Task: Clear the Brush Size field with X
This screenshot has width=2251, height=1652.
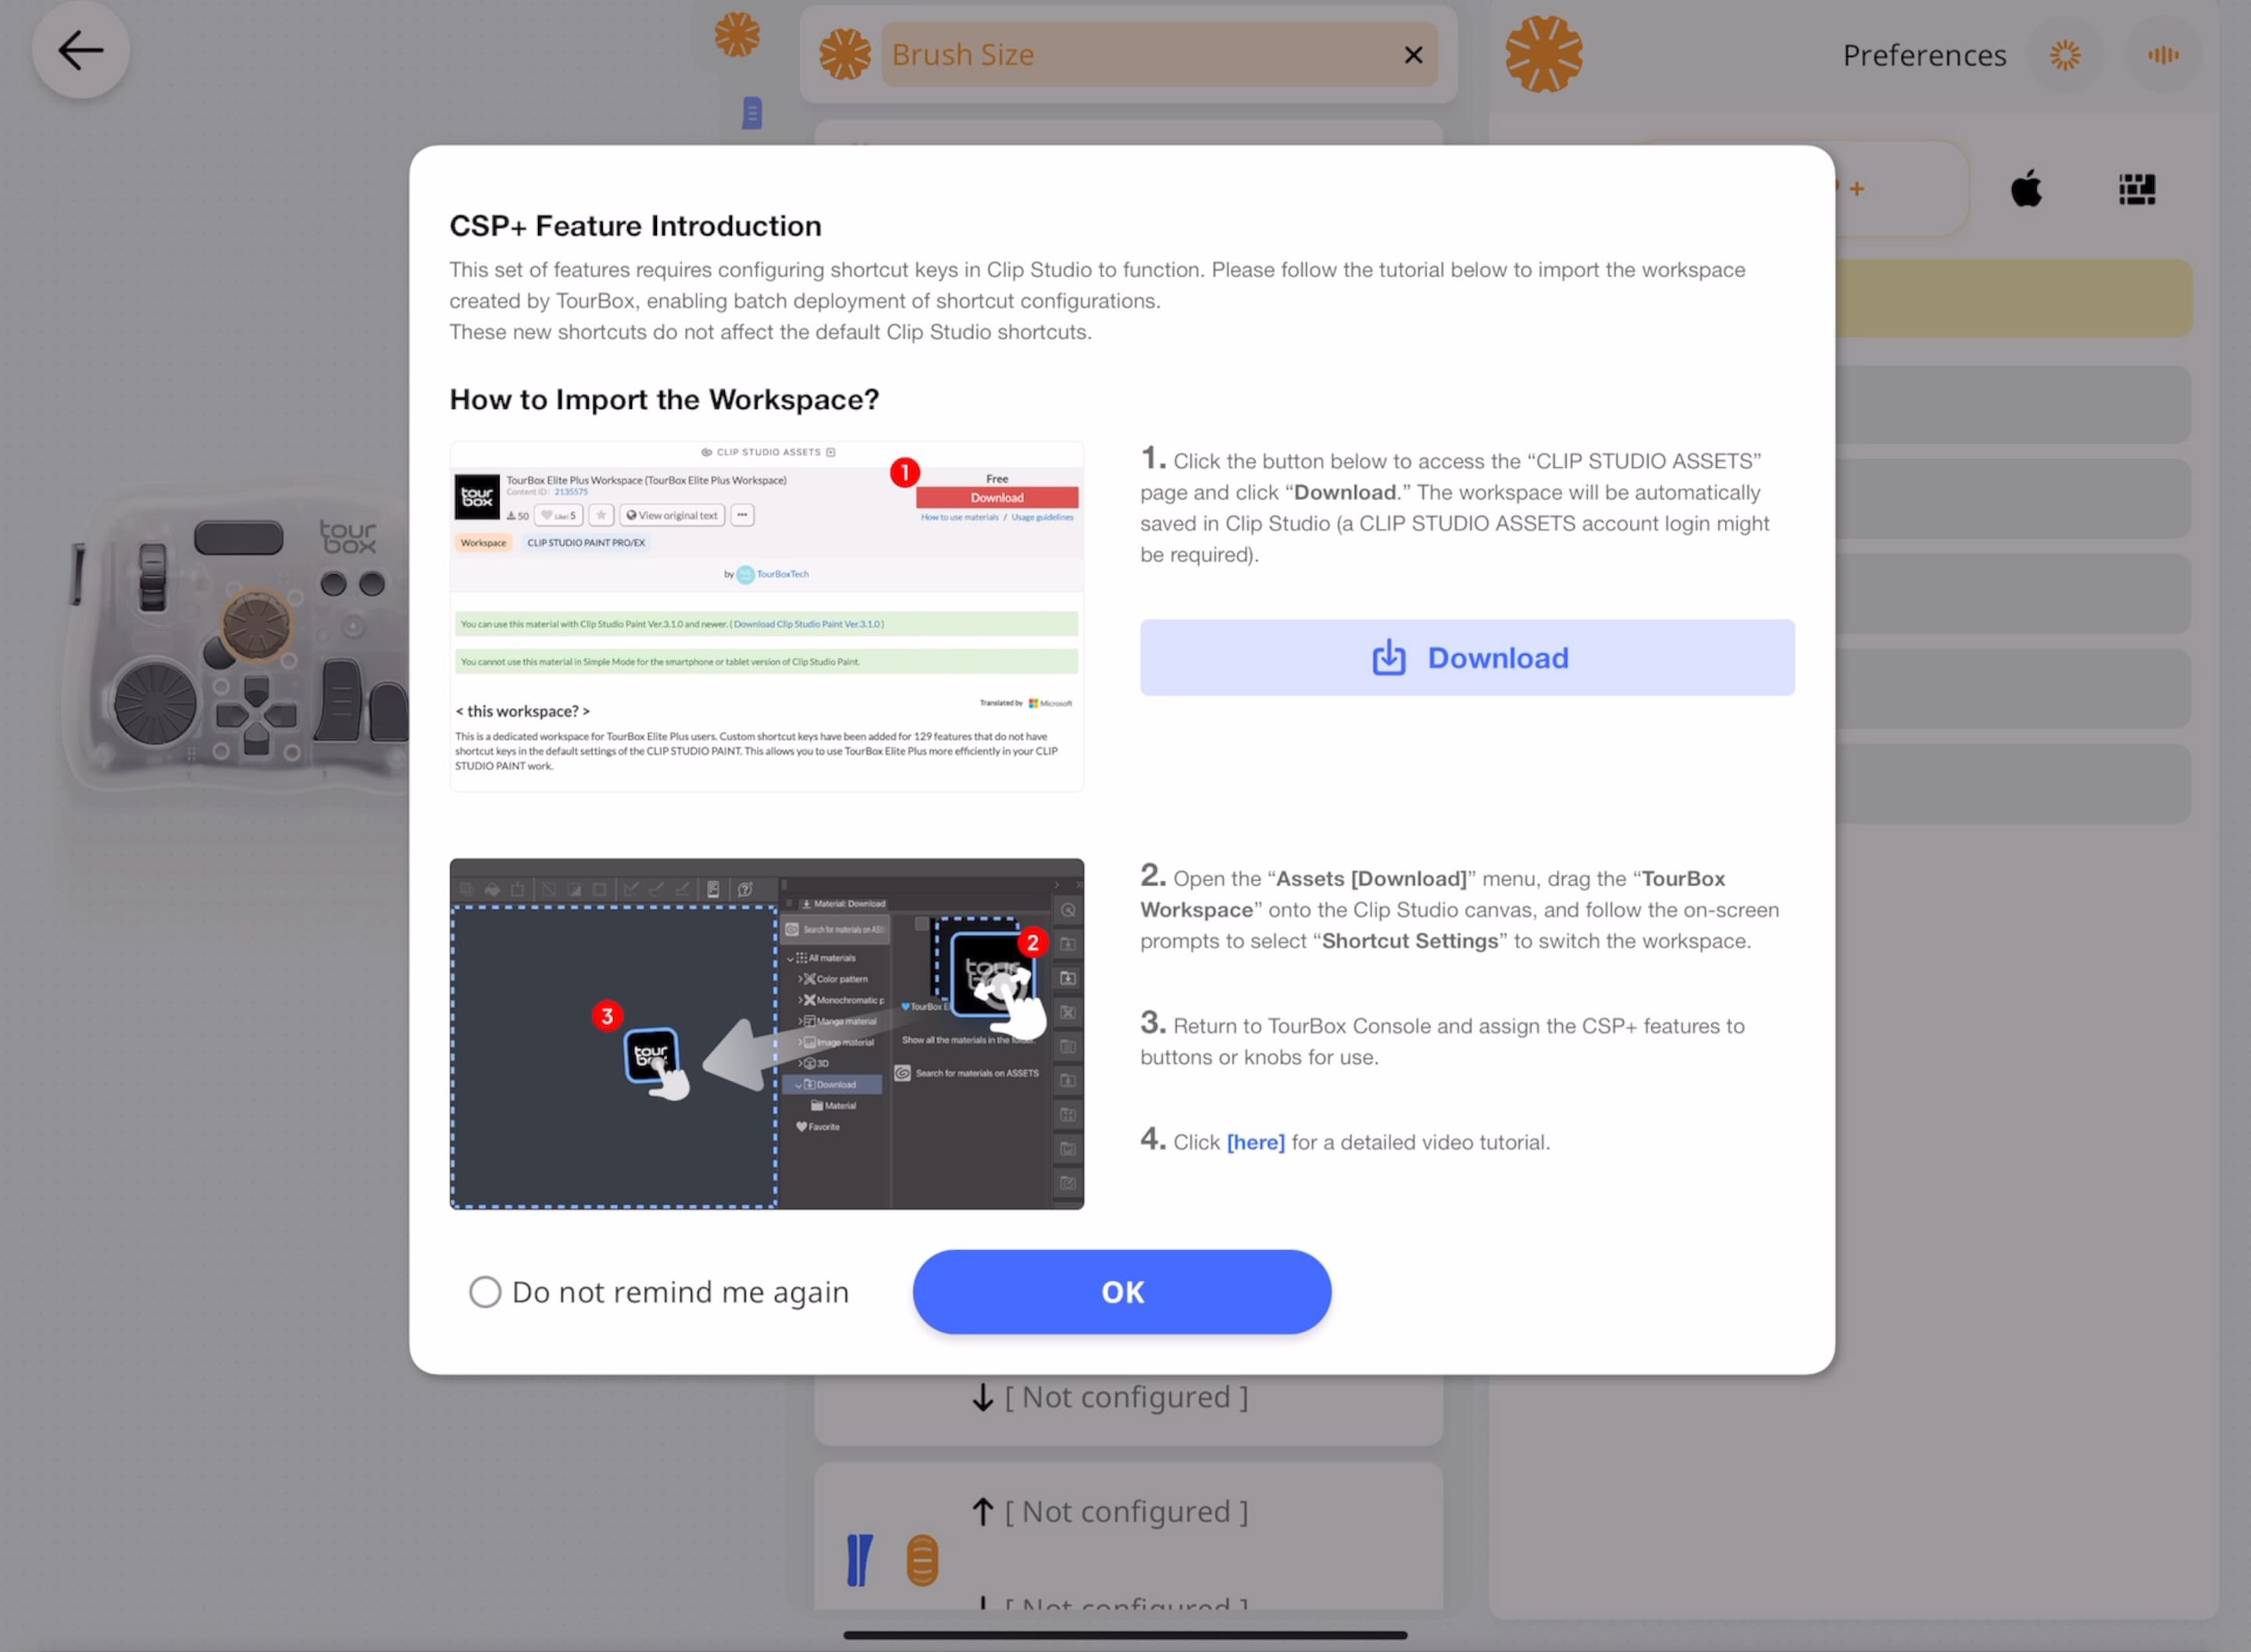Action: (x=1413, y=55)
